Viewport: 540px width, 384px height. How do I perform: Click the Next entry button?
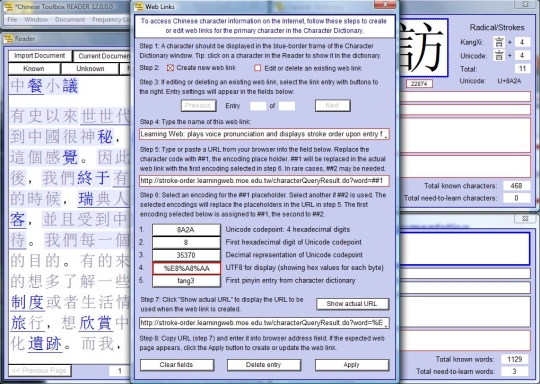tap(333, 105)
